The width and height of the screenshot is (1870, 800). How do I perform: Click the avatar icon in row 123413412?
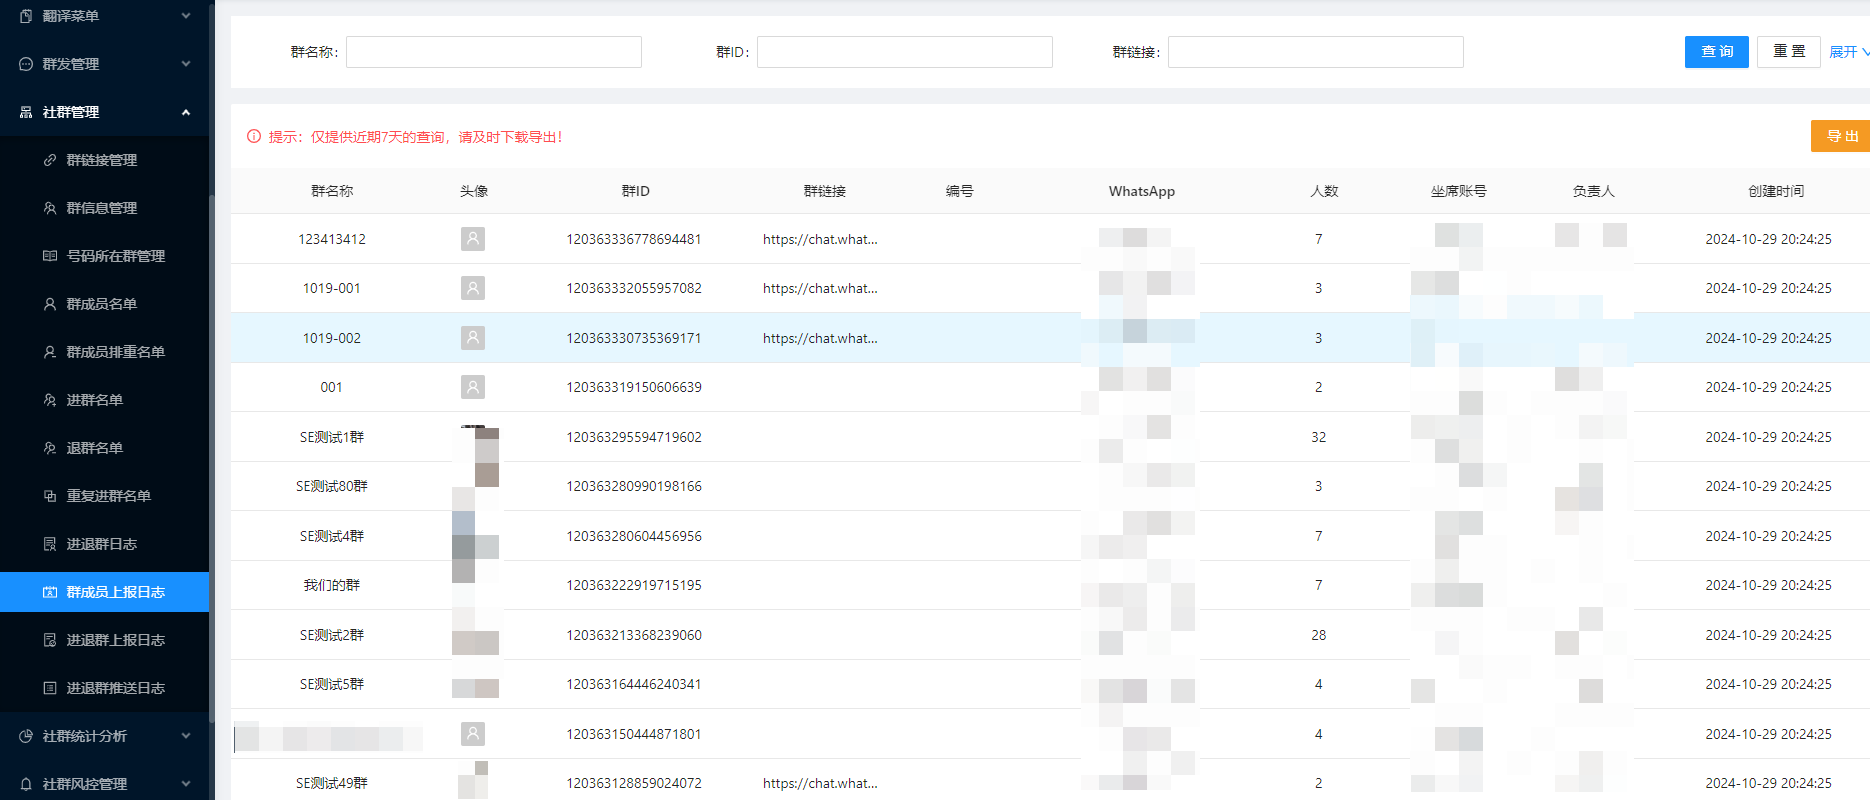(473, 239)
